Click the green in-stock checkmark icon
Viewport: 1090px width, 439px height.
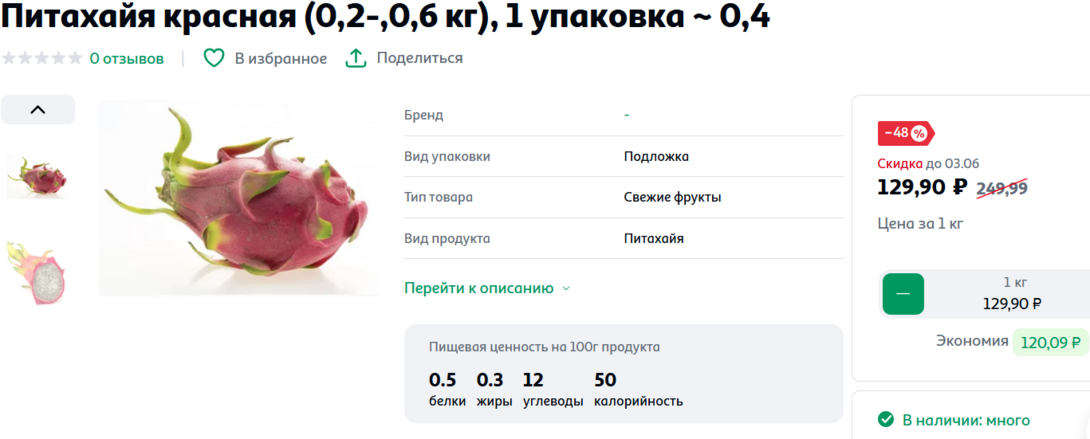pyautogui.click(x=885, y=420)
